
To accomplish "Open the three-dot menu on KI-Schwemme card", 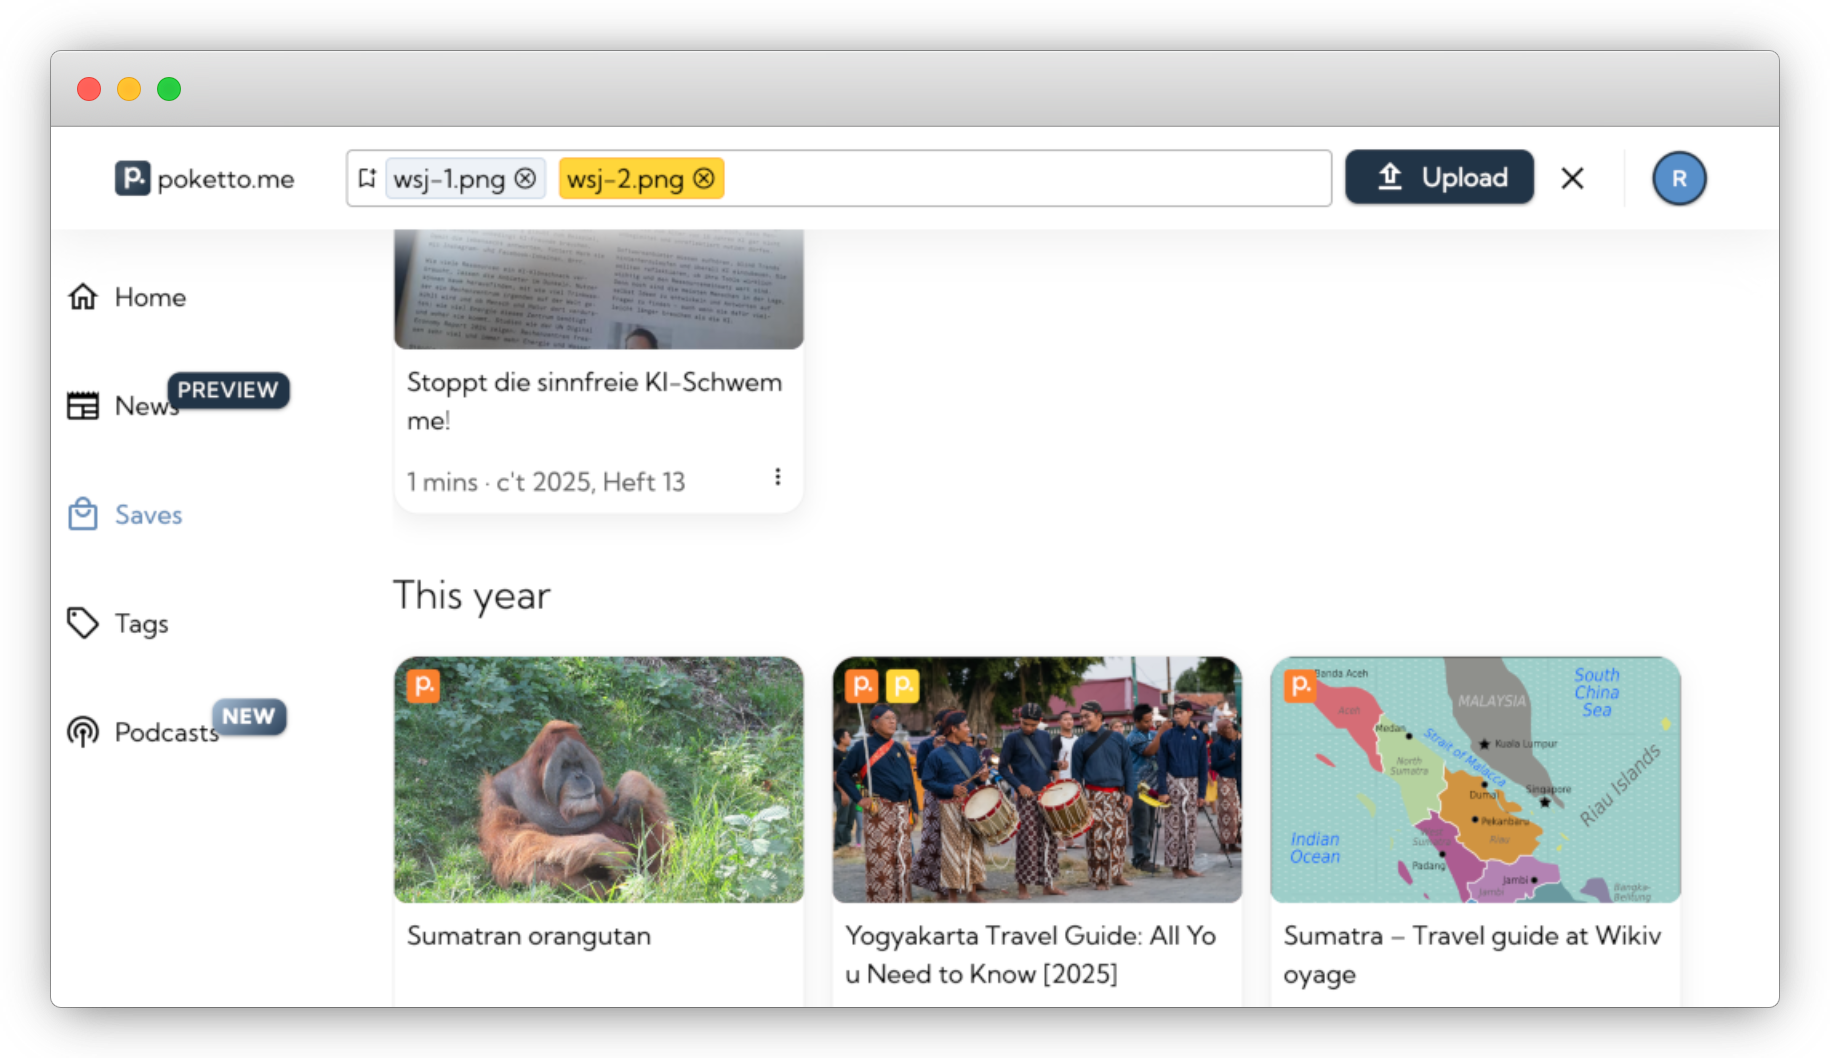I will click(777, 477).
